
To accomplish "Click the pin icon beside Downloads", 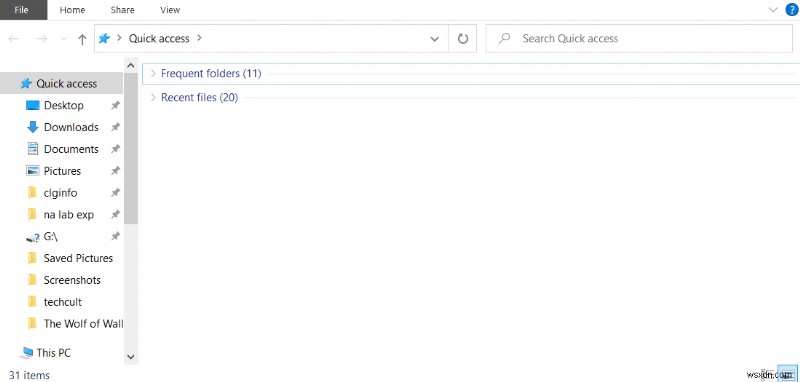I will [116, 128].
